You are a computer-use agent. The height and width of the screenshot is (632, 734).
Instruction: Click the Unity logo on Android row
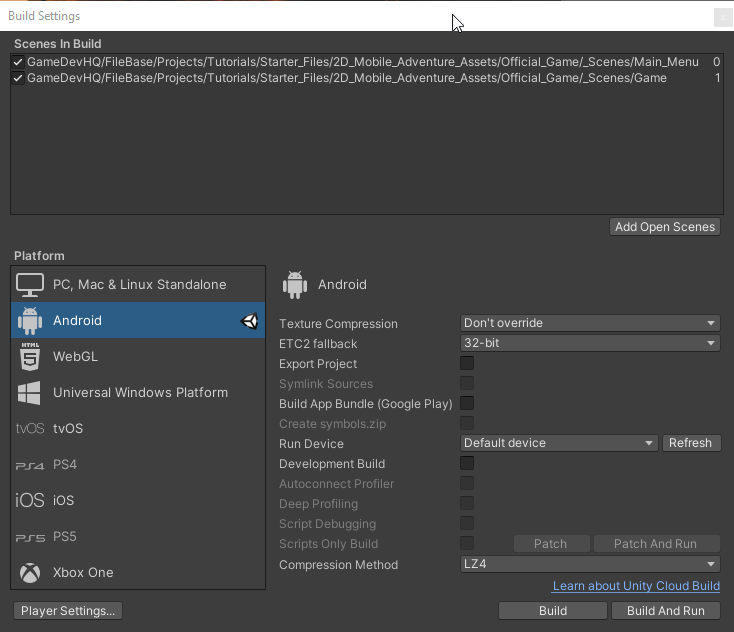coord(250,321)
